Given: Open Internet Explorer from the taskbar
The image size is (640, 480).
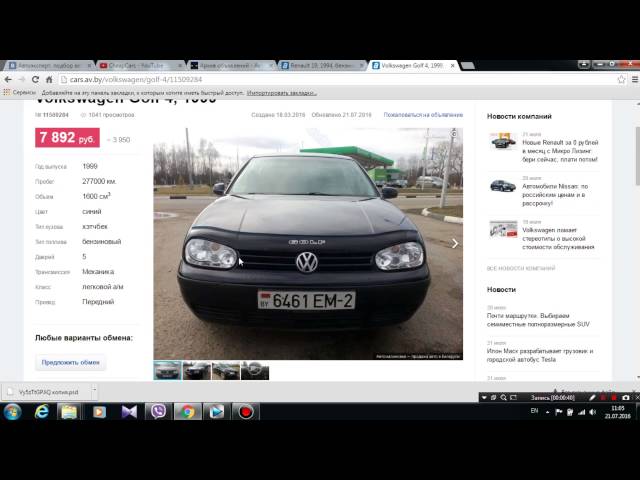Looking at the screenshot, I should [41, 411].
